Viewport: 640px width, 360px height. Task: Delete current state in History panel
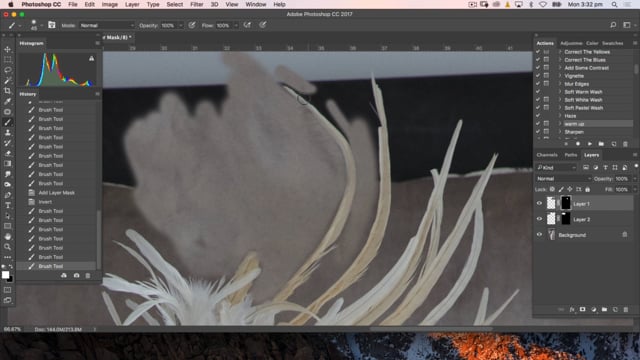(88, 276)
